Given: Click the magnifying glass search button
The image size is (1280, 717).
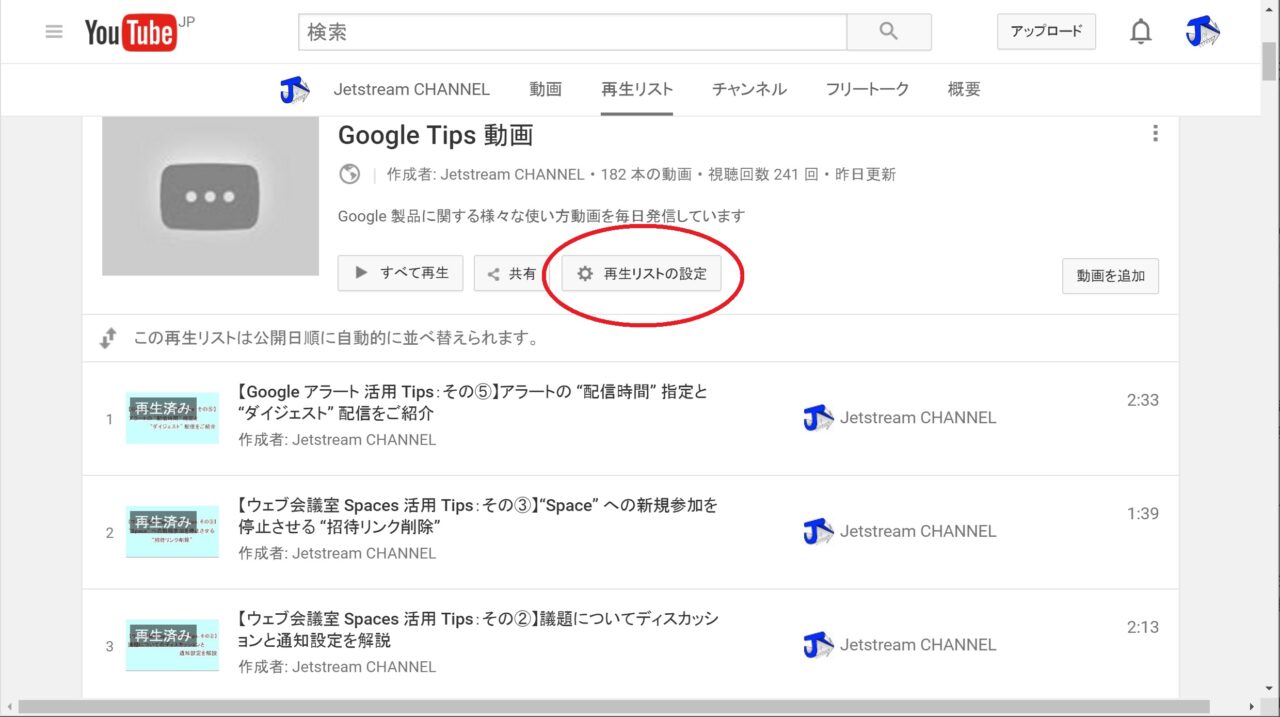Looking at the screenshot, I should [x=888, y=32].
